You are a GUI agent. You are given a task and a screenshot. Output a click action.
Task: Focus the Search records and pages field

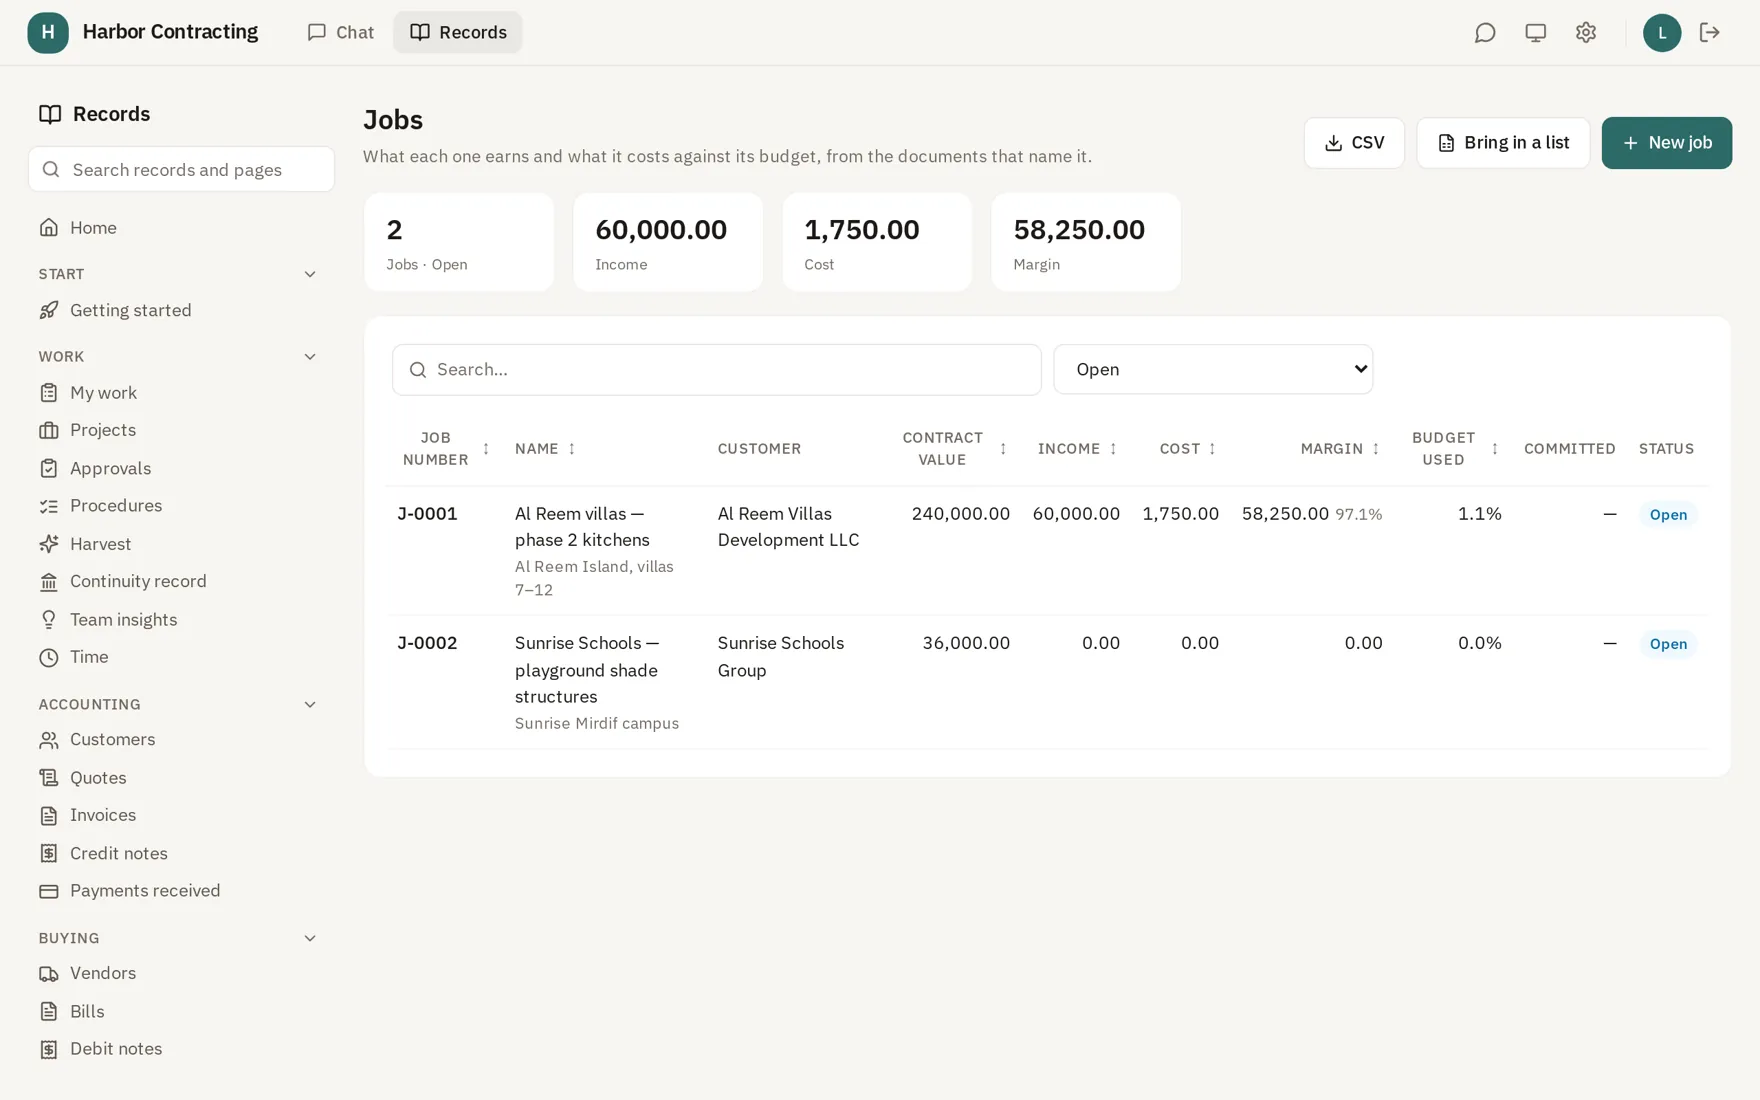click(181, 170)
